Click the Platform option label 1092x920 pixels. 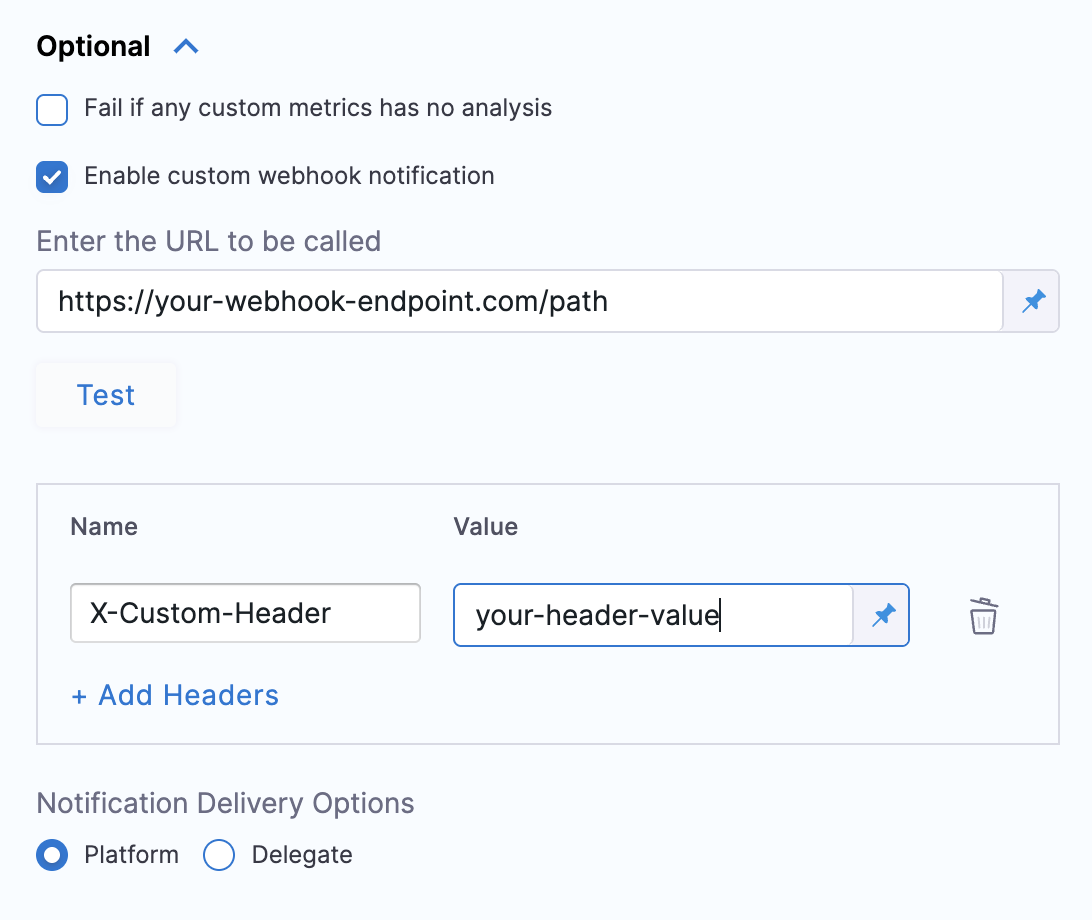(x=131, y=855)
